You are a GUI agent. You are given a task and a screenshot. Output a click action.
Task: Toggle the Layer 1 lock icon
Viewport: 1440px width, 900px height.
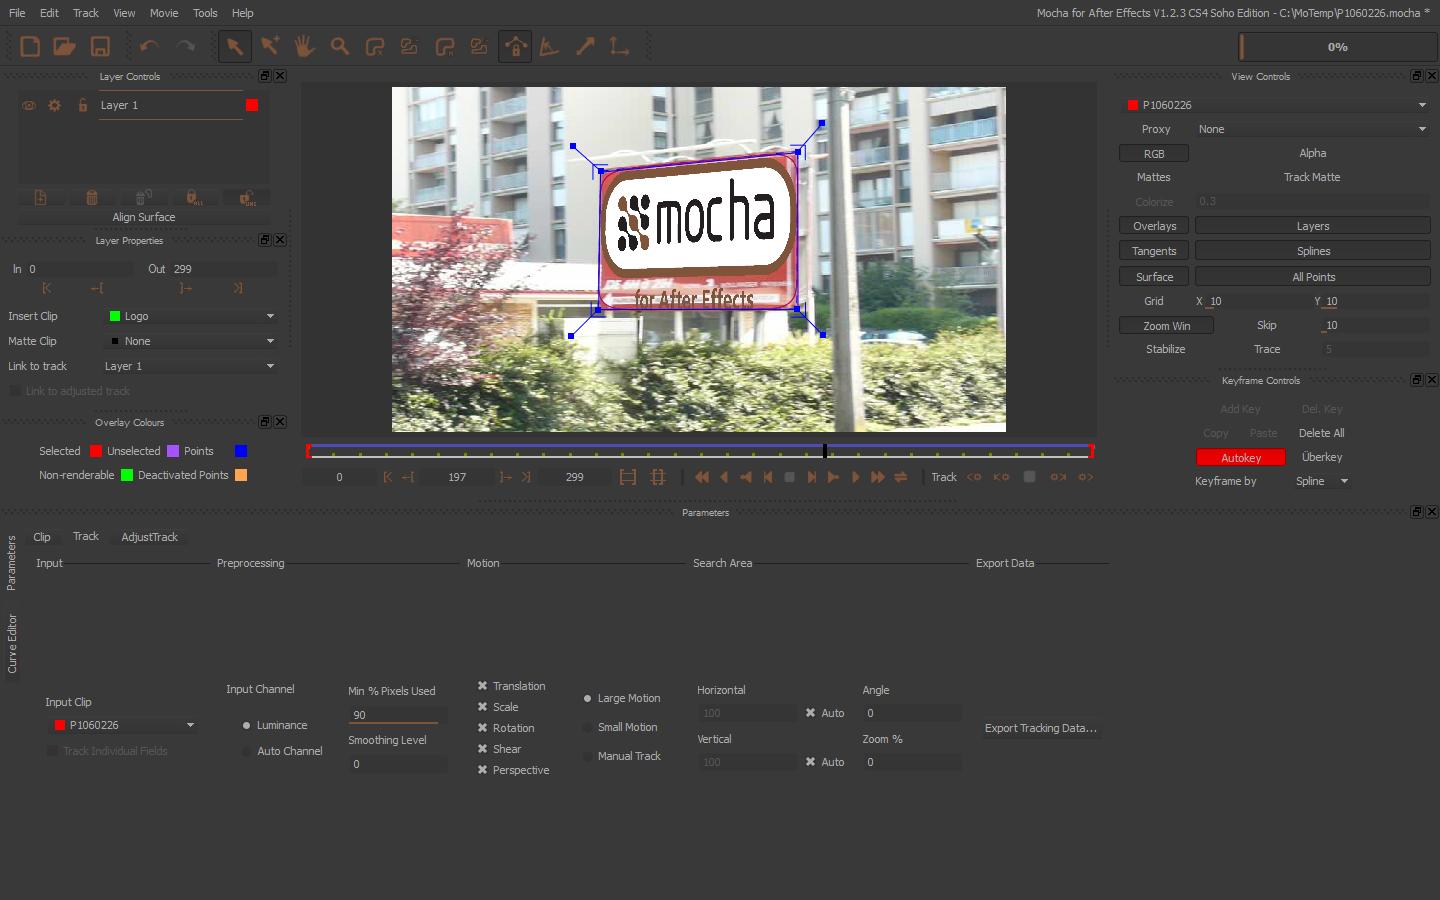(x=82, y=105)
